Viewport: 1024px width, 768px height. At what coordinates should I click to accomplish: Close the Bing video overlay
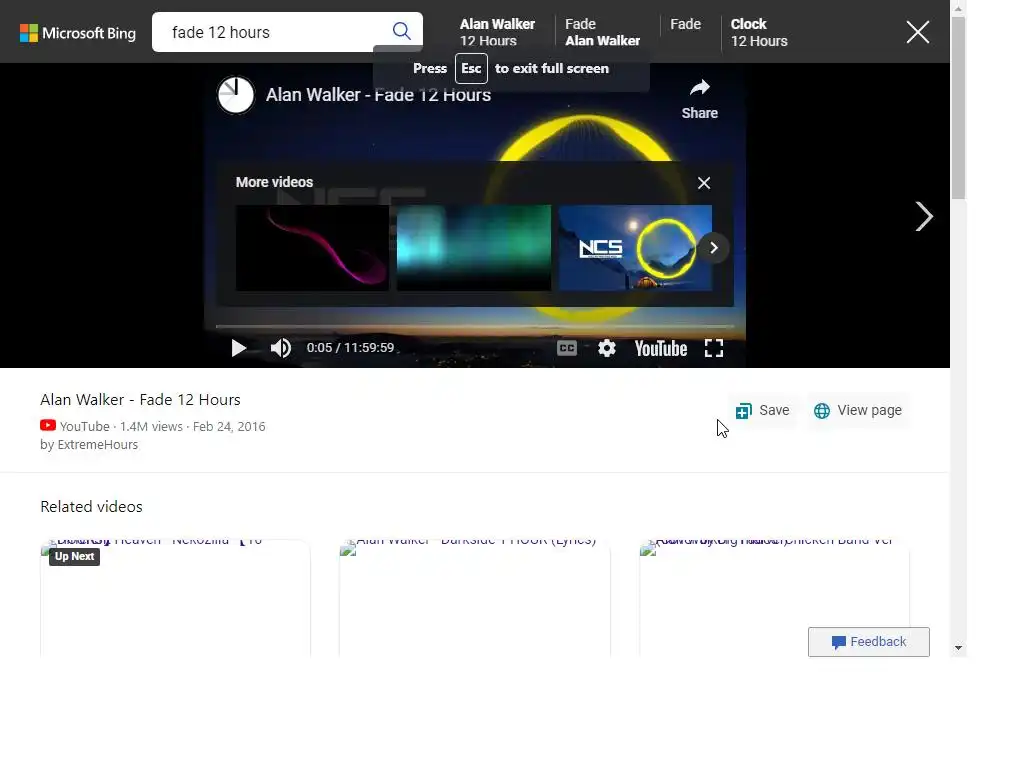[918, 32]
